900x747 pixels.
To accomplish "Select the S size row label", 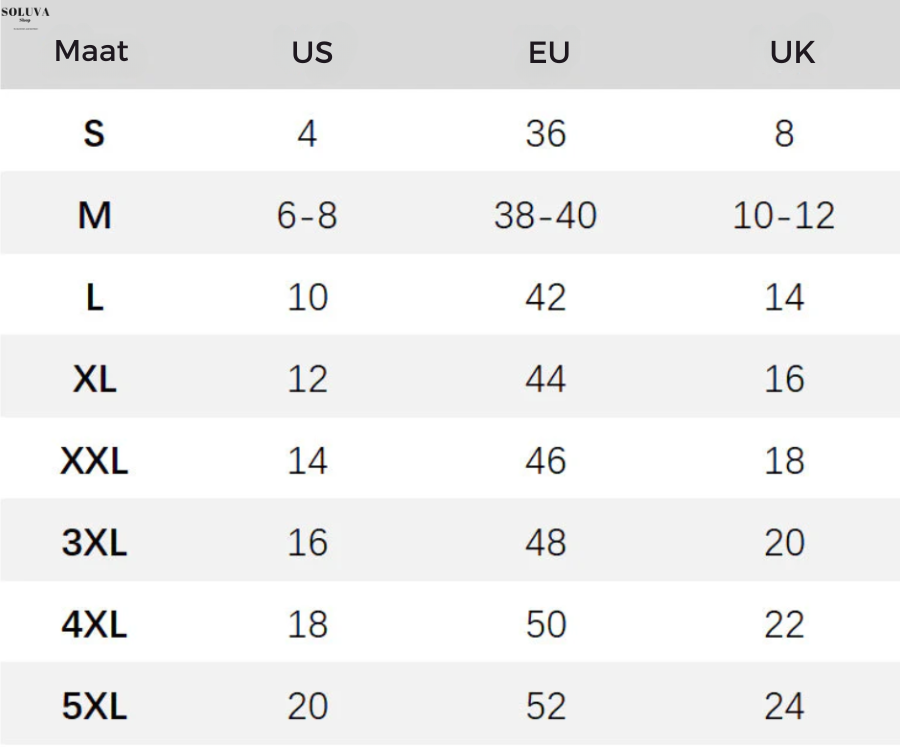I will 94,133.
